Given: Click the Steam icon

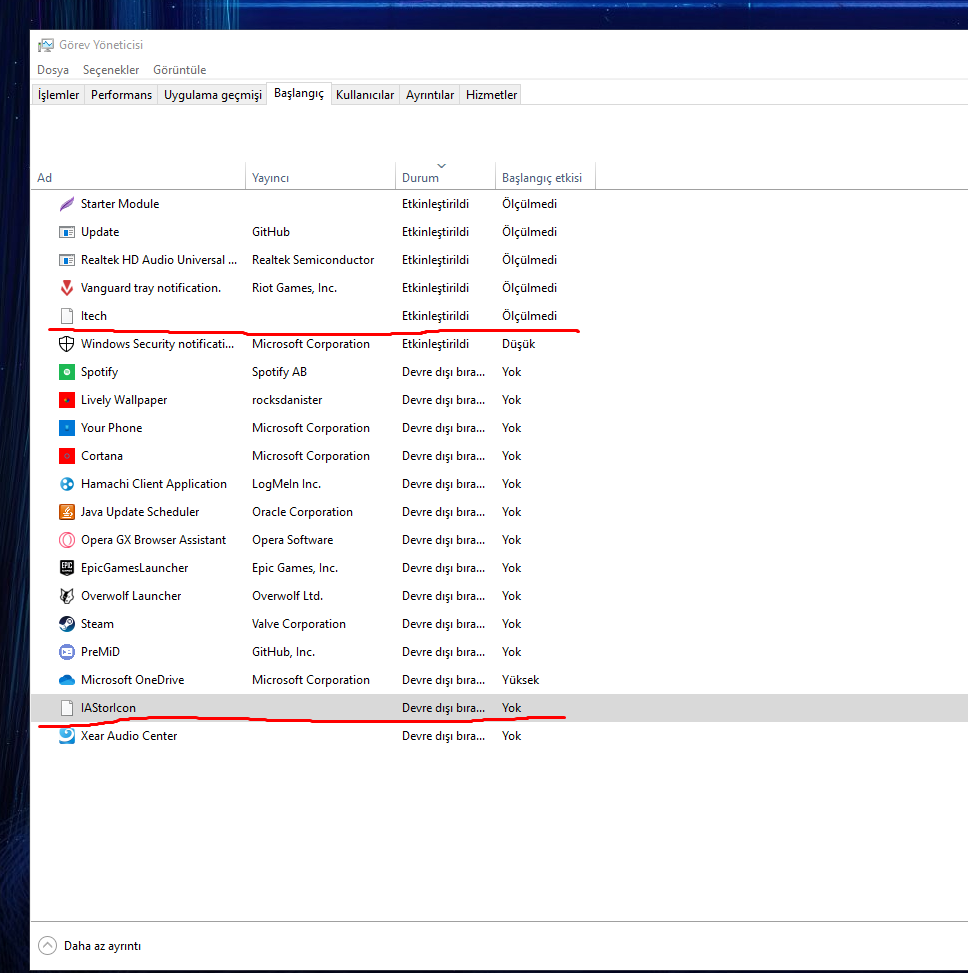Looking at the screenshot, I should [x=66, y=624].
